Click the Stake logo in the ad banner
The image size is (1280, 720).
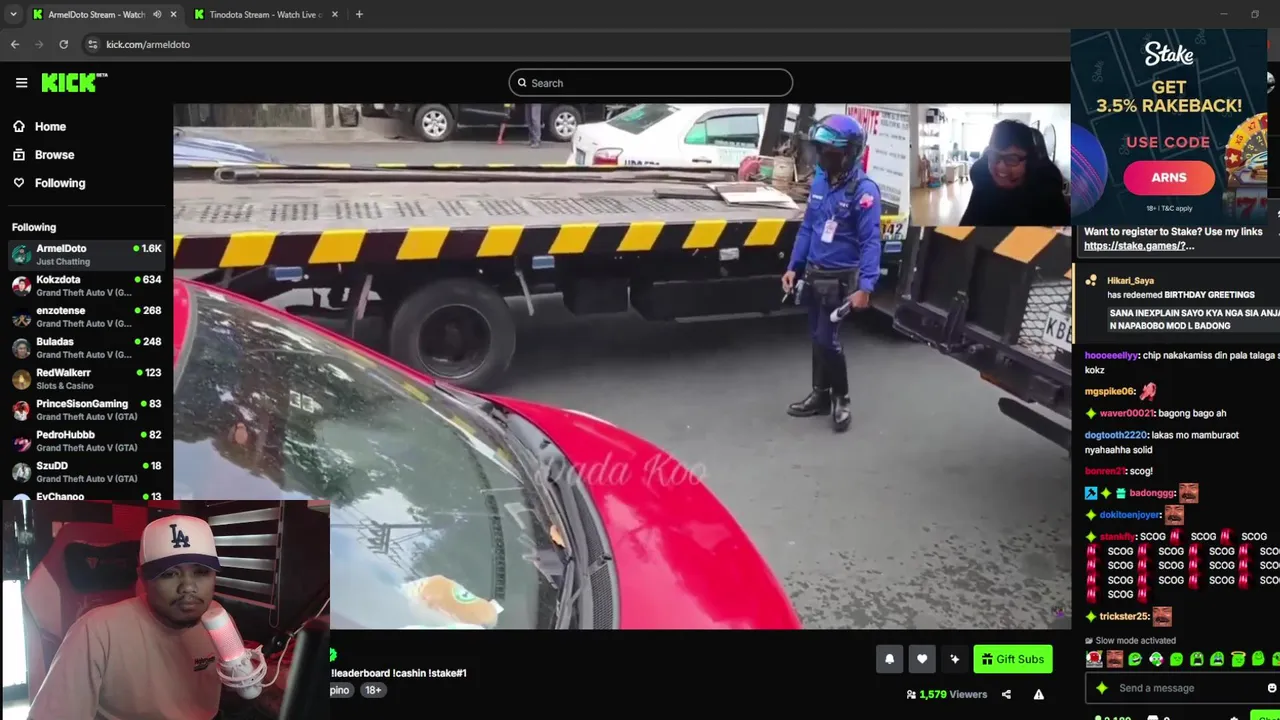coord(1168,54)
